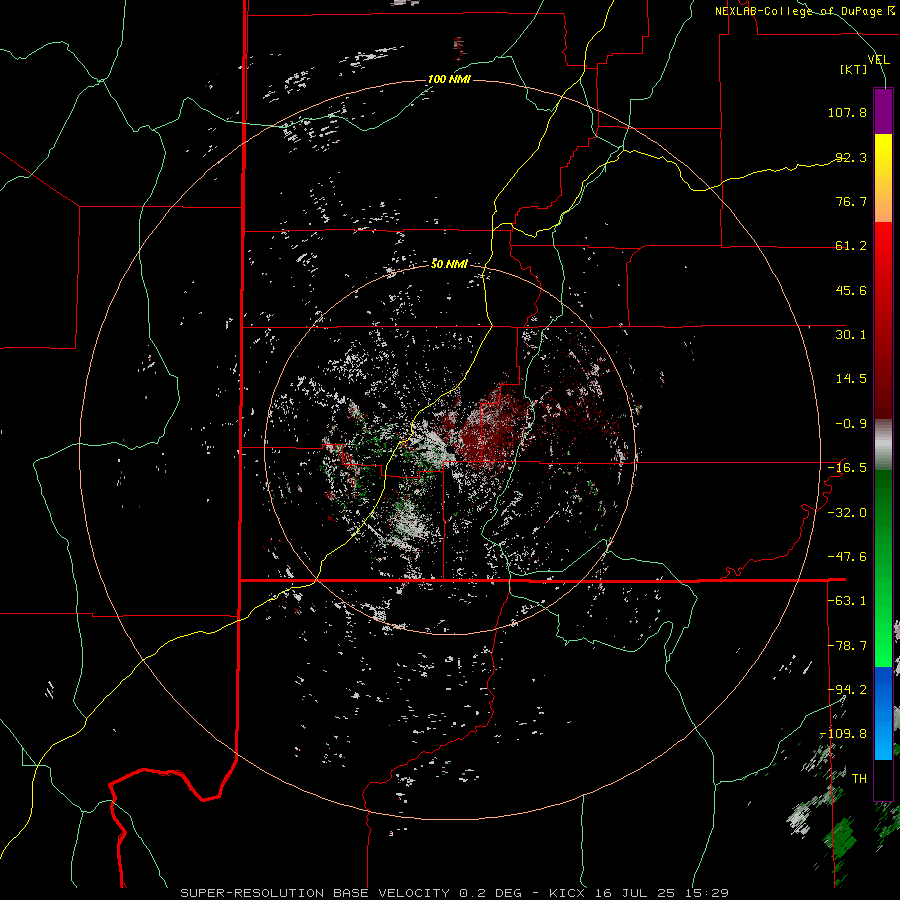Select the 76.7 velocity scale value
Viewport: 900px width, 900px height.
(x=851, y=201)
